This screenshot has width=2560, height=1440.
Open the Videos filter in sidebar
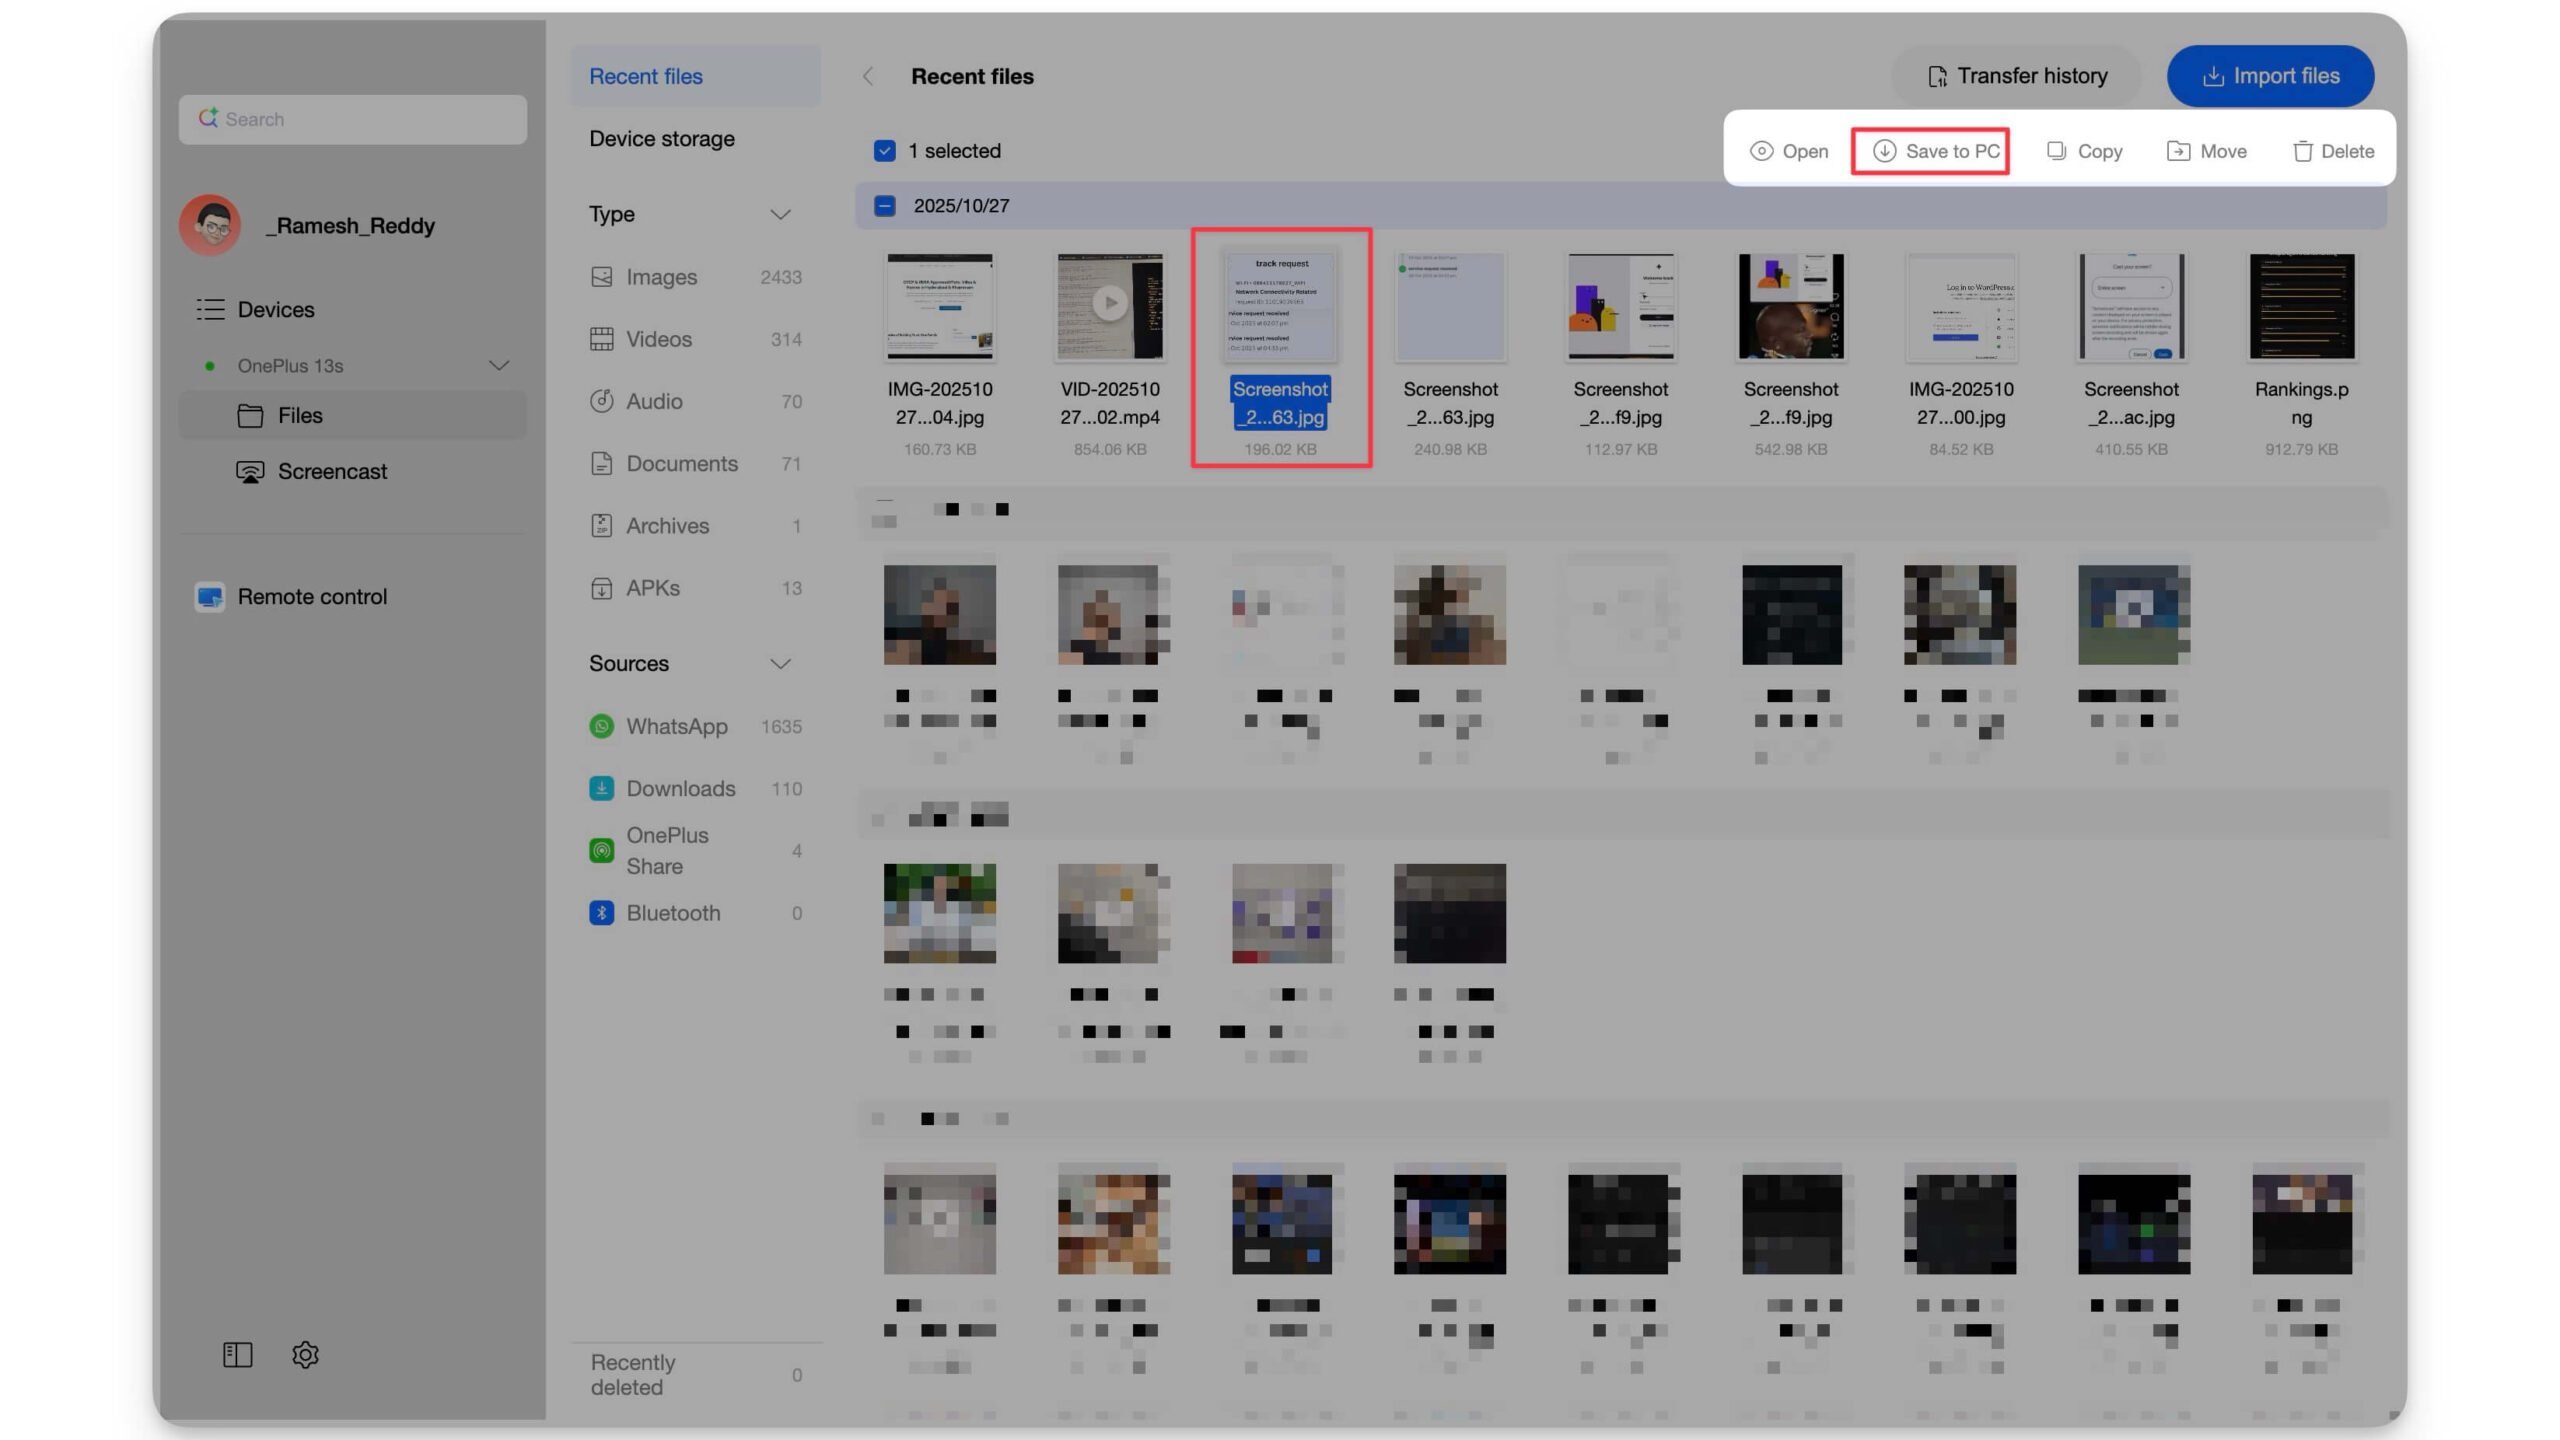coord(659,339)
